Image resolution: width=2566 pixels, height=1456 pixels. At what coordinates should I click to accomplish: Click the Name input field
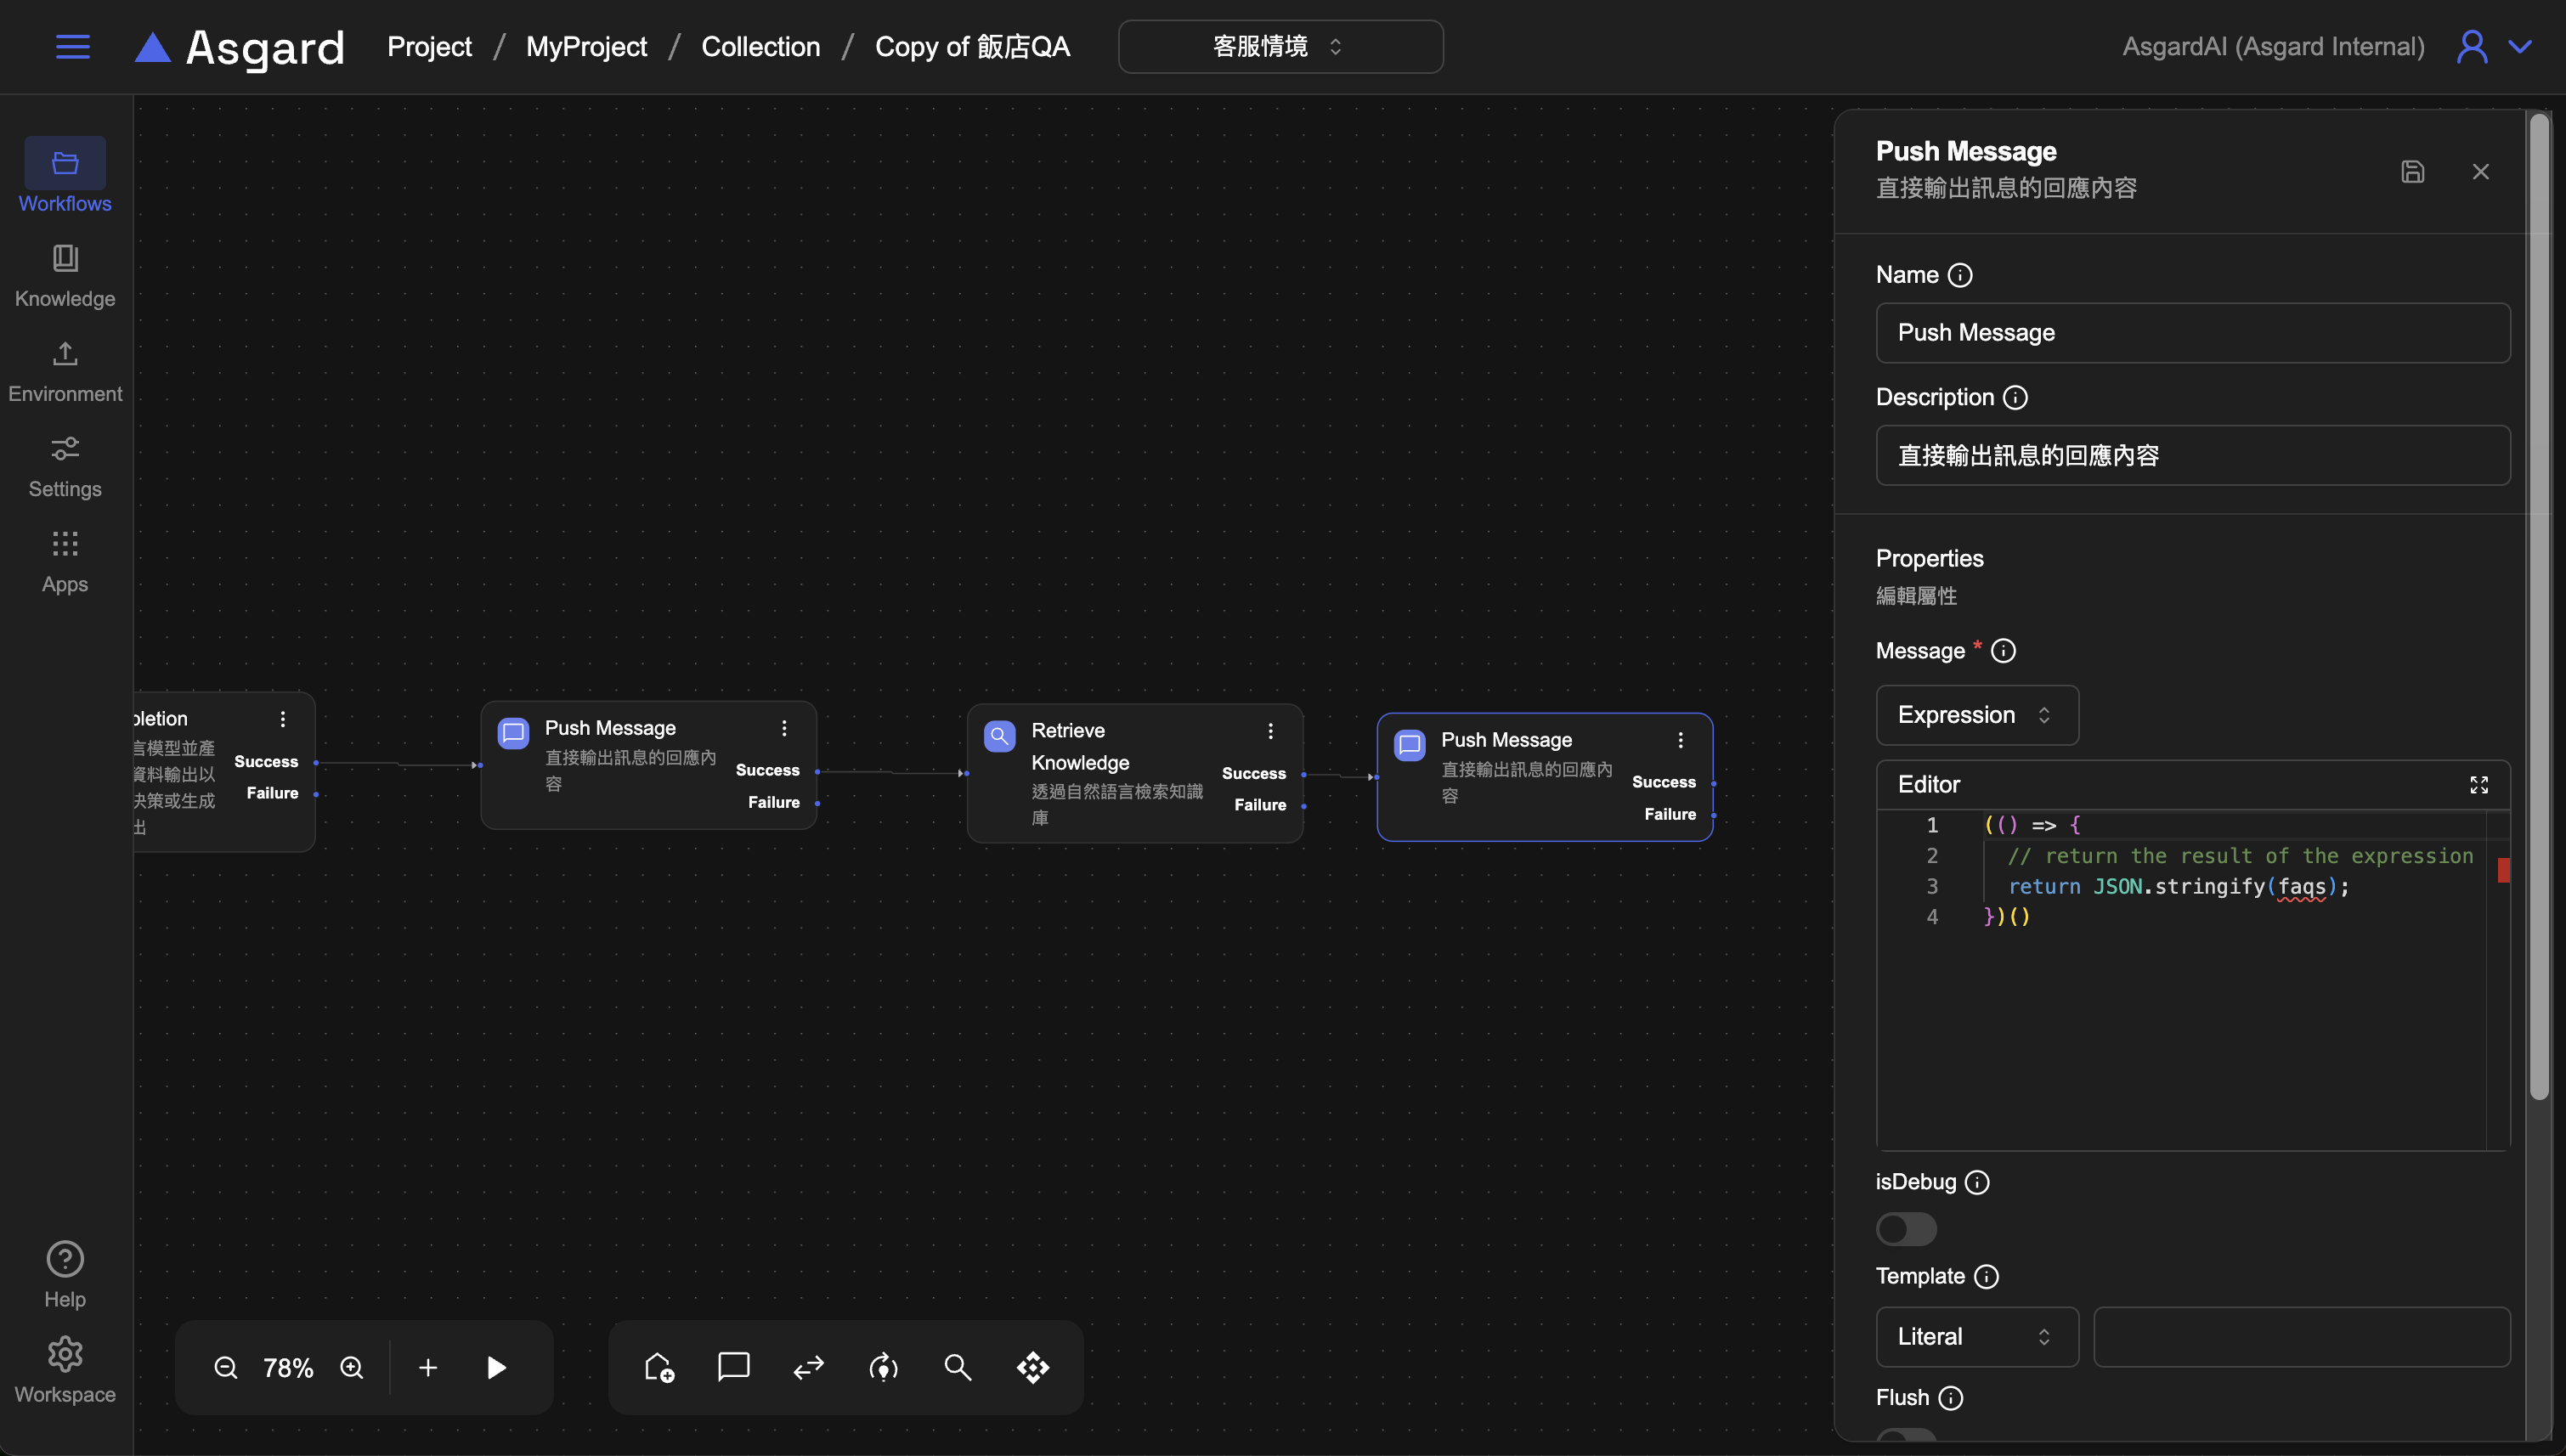pos(2192,333)
